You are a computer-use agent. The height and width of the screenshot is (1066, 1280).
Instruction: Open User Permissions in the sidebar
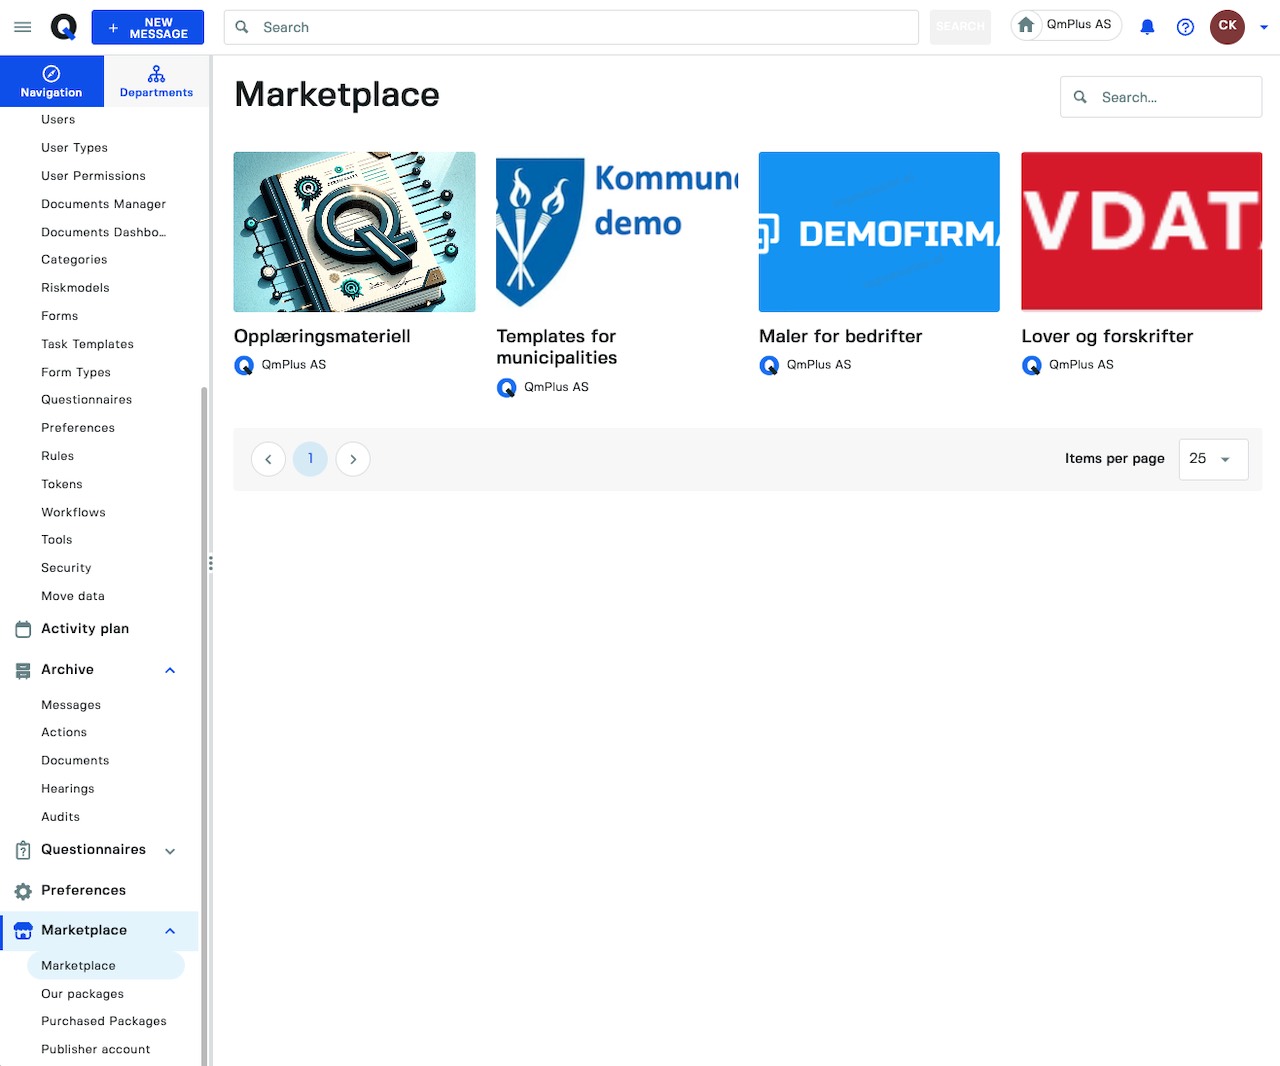93,175
